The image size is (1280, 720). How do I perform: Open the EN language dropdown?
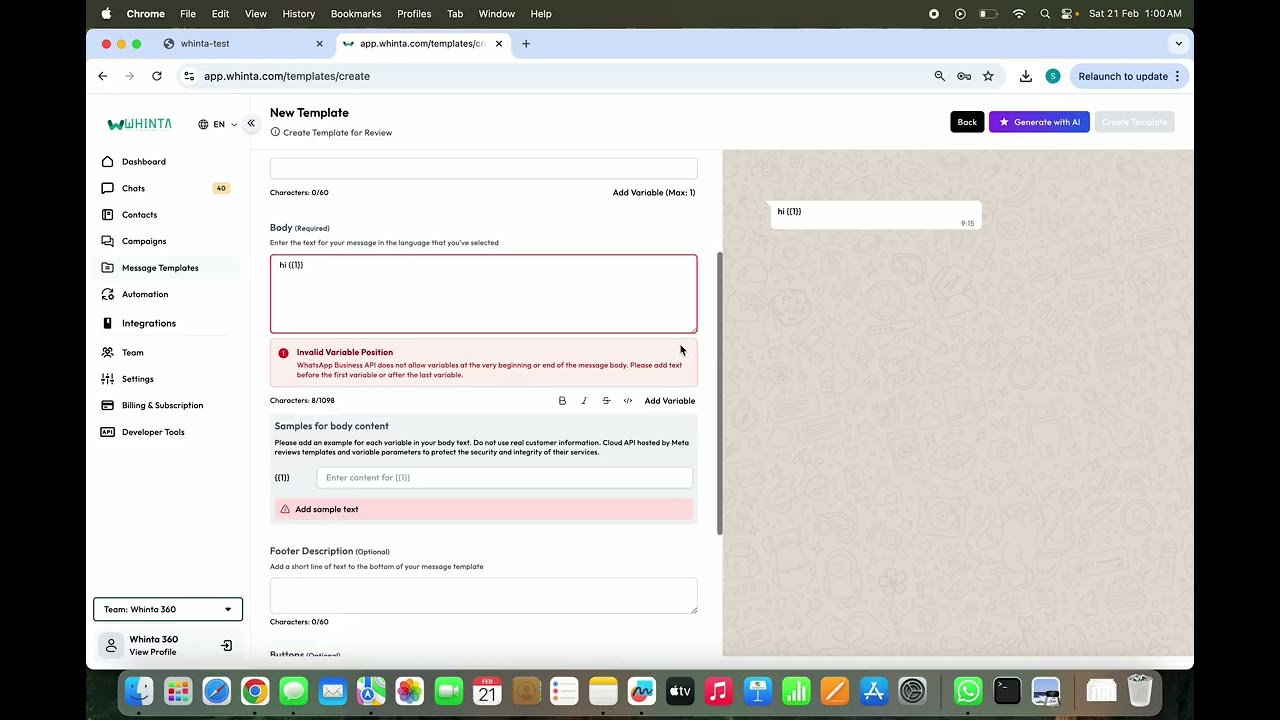(x=218, y=124)
